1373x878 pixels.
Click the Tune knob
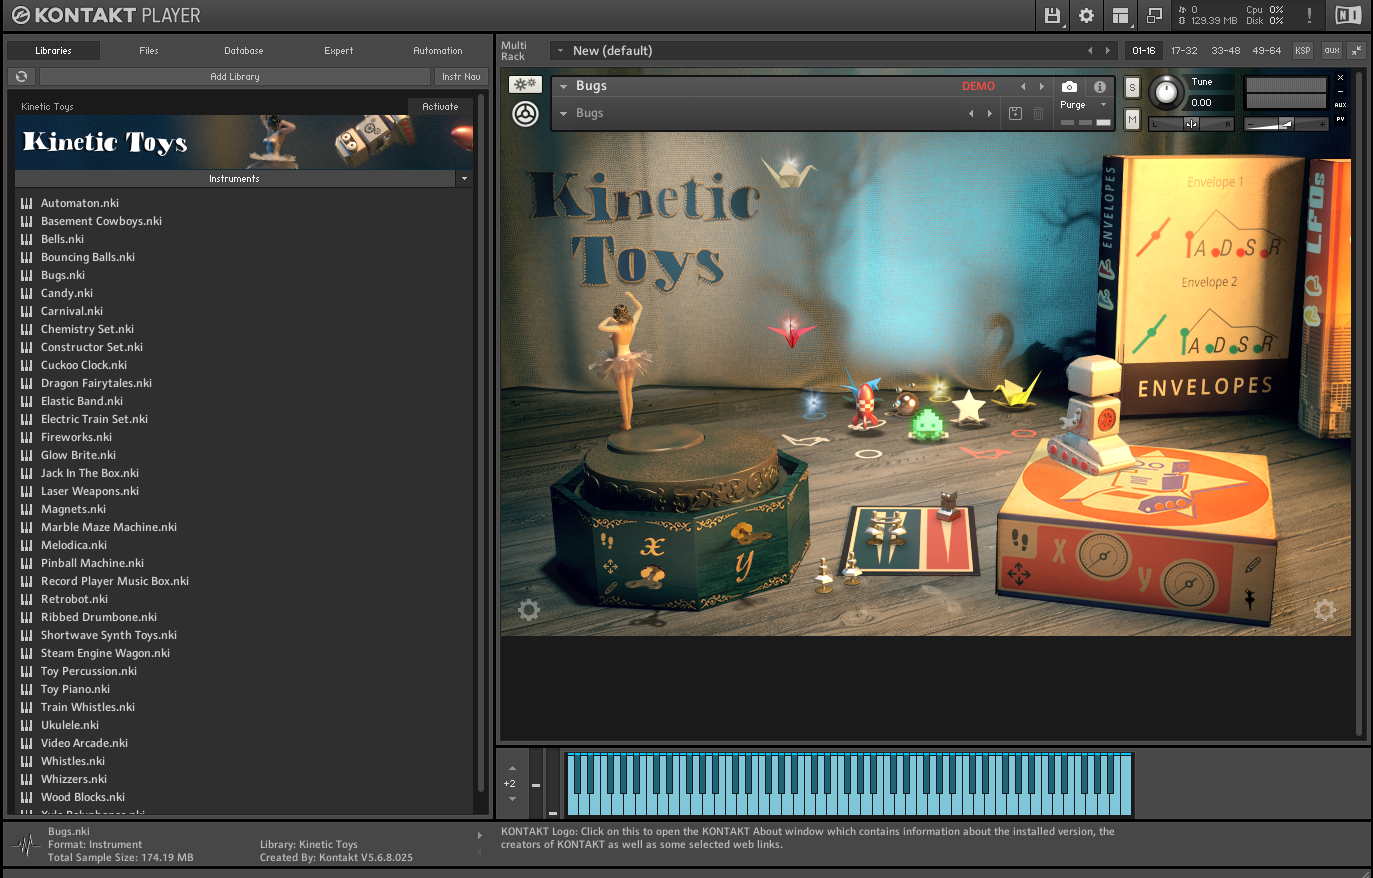pos(1166,93)
